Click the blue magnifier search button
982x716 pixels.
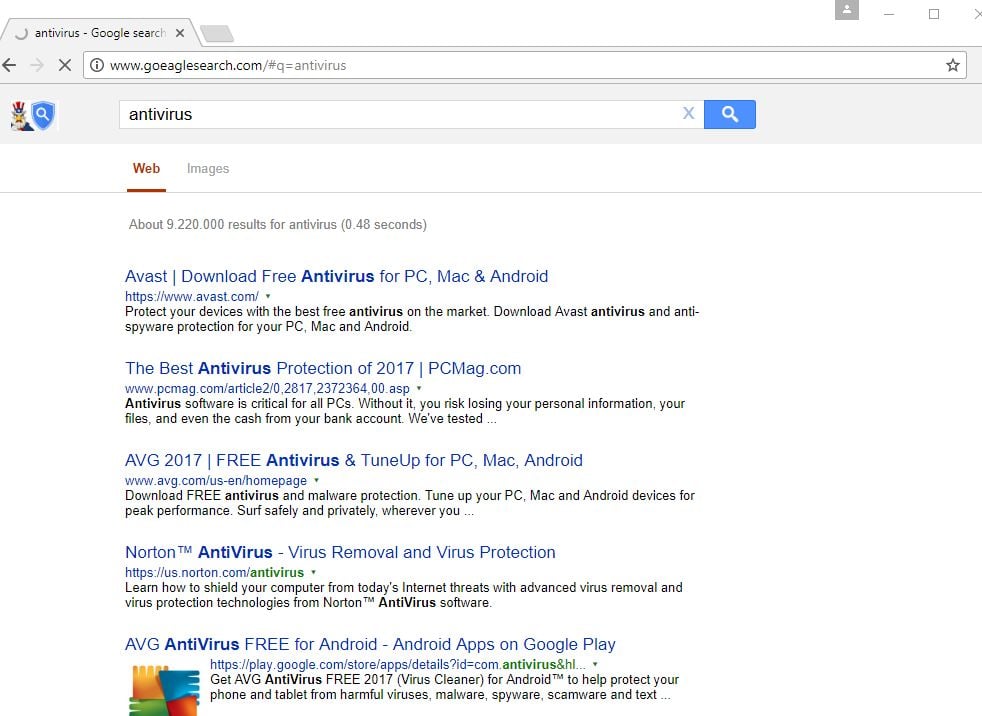pos(730,115)
